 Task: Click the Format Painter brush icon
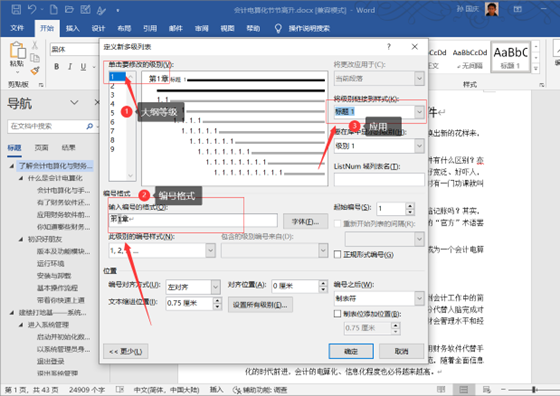tap(35, 71)
